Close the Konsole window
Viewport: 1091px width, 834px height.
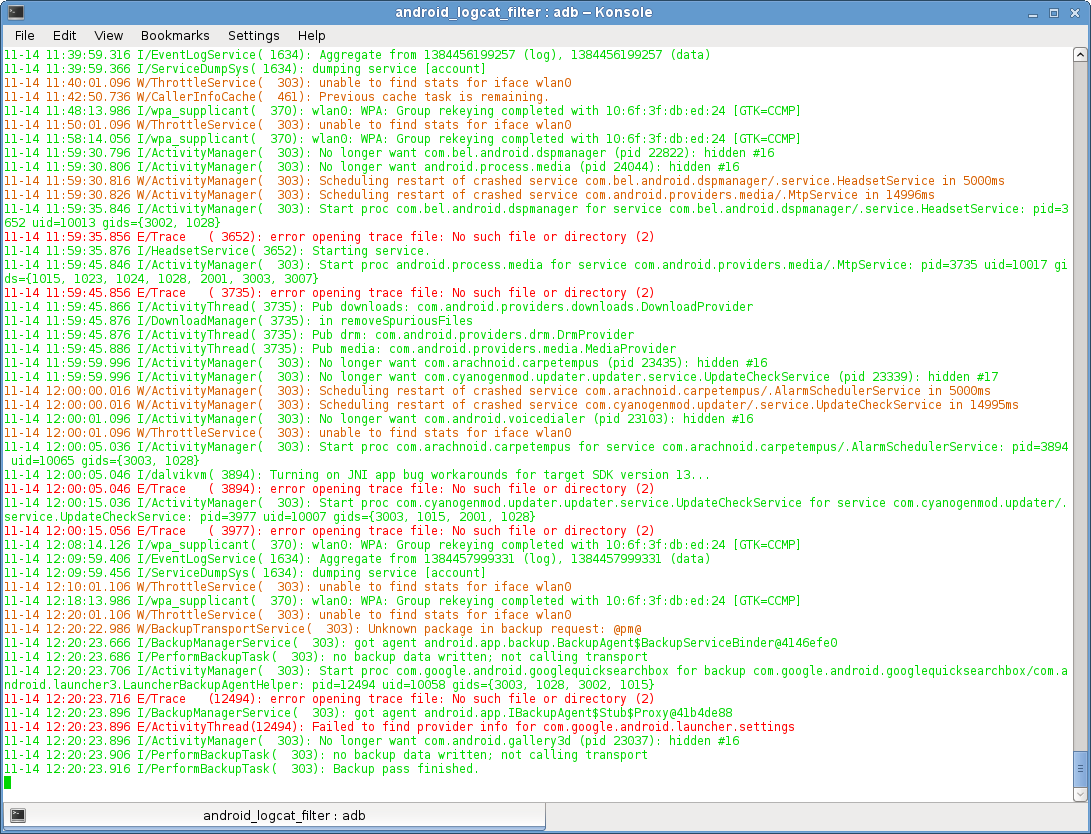(x=1075, y=12)
